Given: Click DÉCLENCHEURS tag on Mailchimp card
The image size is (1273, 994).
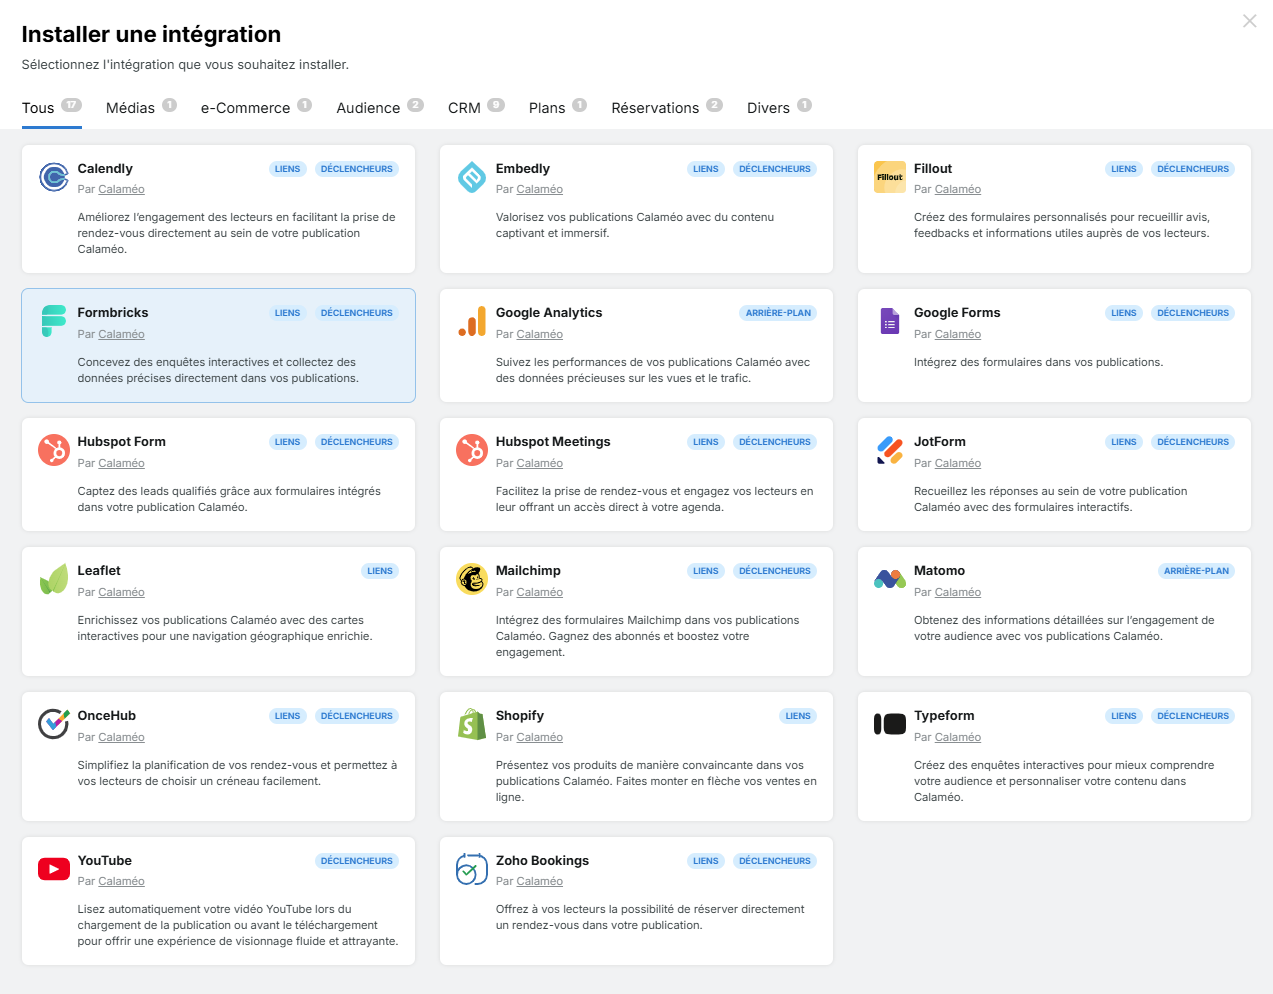Looking at the screenshot, I should (x=775, y=571).
